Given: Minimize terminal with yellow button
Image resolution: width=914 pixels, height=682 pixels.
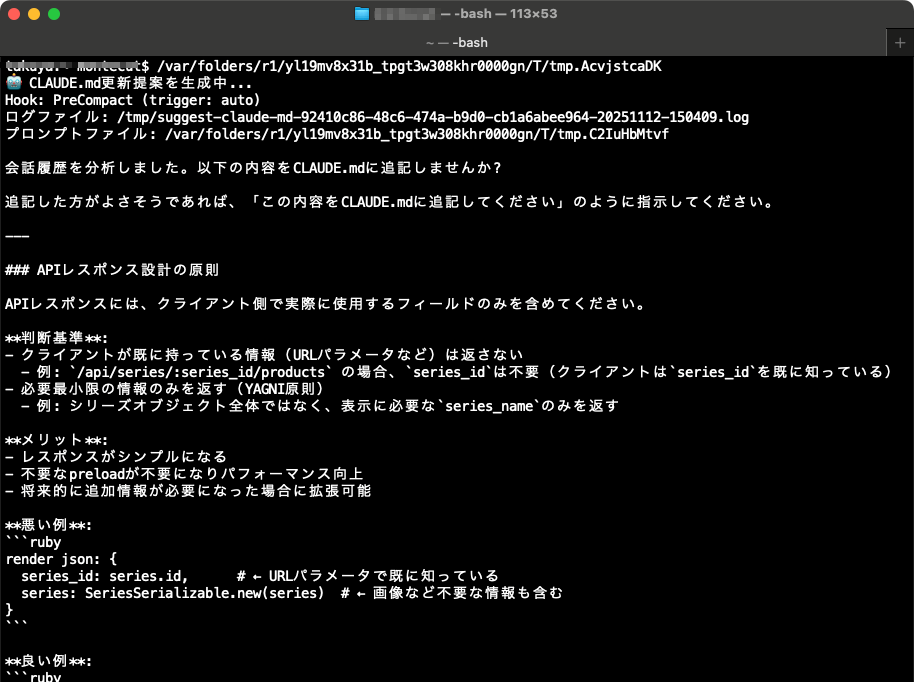Looking at the screenshot, I should 34,14.
